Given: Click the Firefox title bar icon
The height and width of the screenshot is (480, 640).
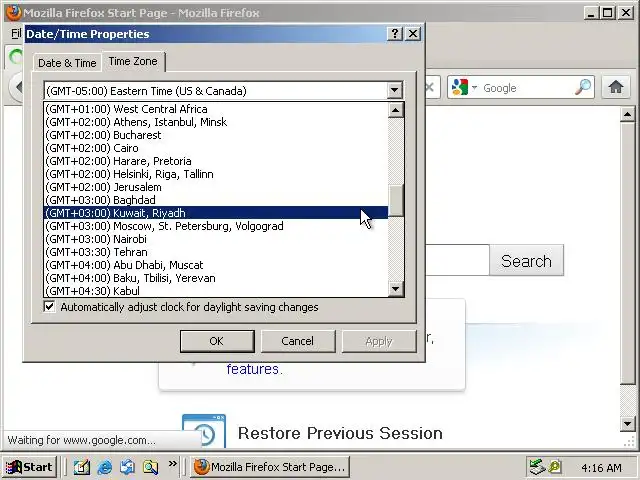Looking at the screenshot, I should (13, 13).
